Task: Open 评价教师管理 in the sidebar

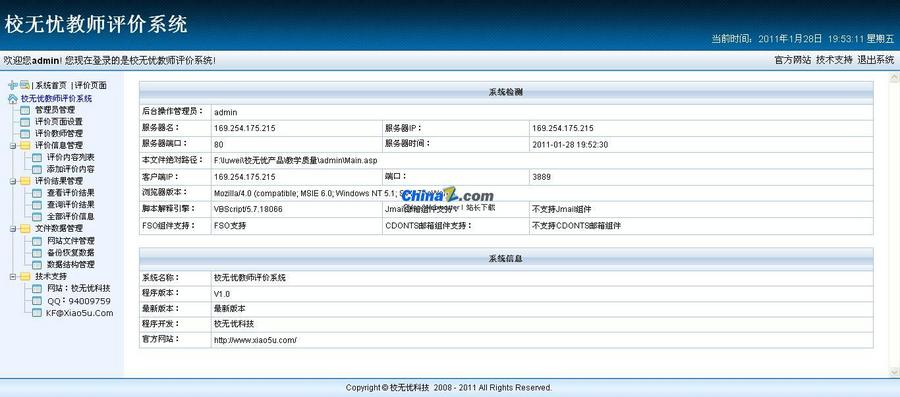Action: pyautogui.click(x=59, y=134)
